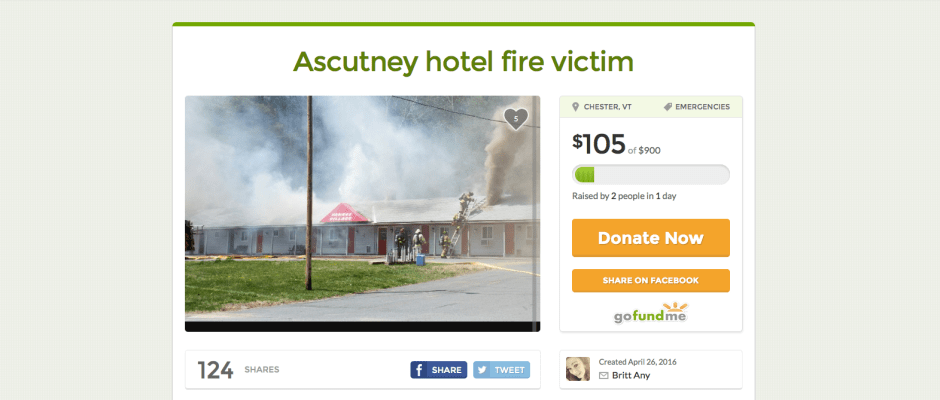Click the Facebook f icon in the Share button

(x=419, y=370)
